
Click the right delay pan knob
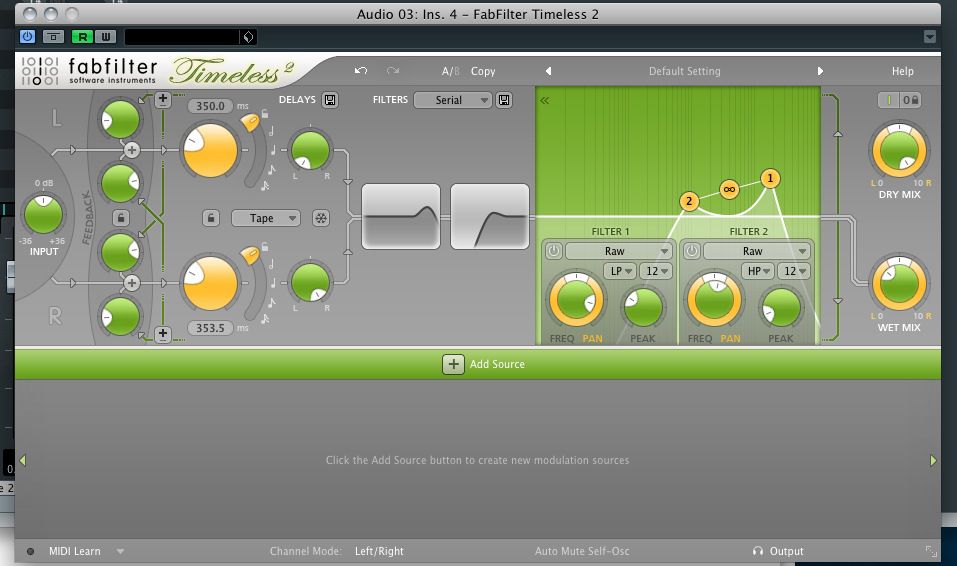click(x=310, y=282)
